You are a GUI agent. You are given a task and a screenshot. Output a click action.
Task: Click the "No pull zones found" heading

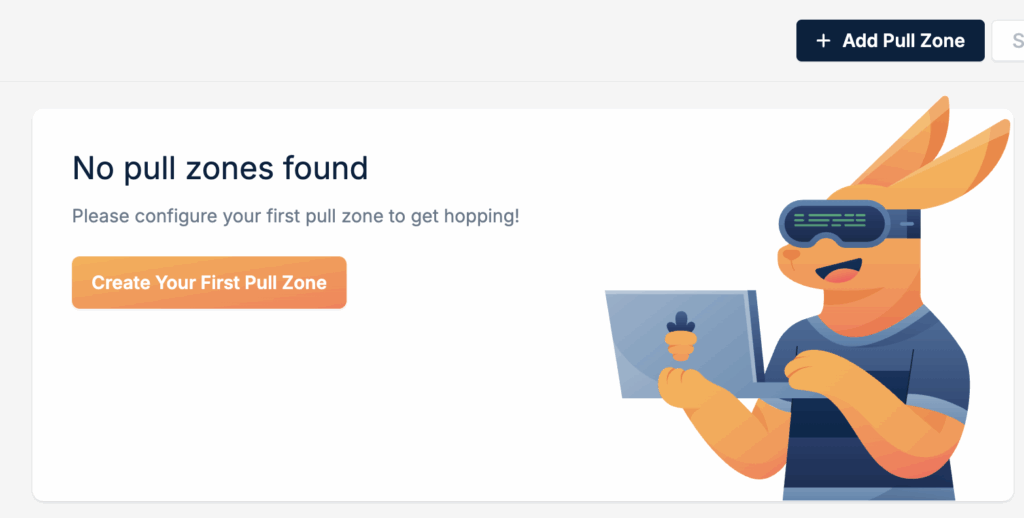(x=220, y=168)
